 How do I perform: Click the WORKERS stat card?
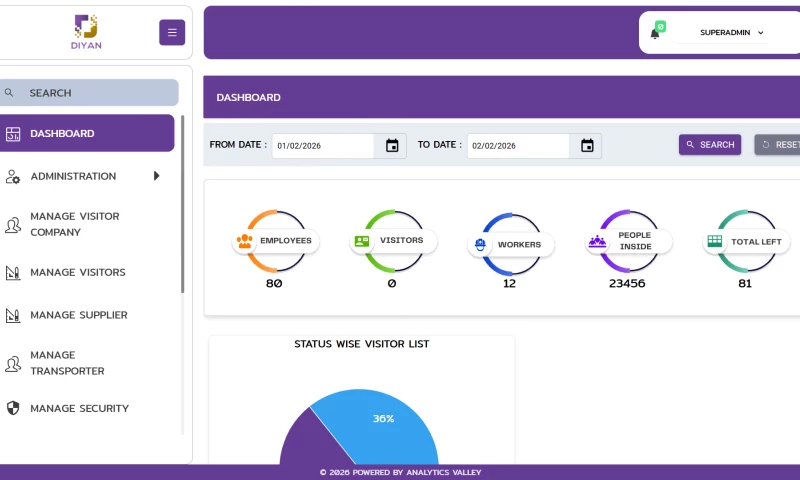pyautogui.click(x=511, y=244)
